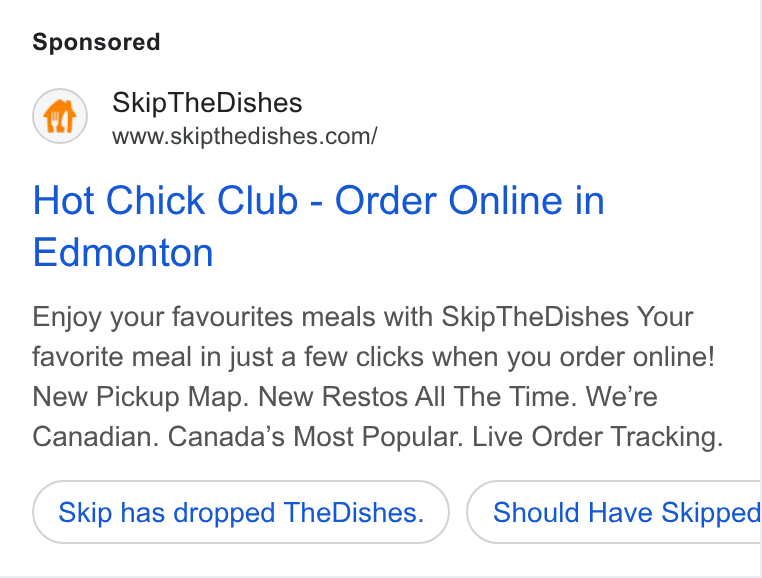This screenshot has height=578, width=762.
Task: Click the orange SkipTheDishes house logo
Action: (x=60, y=116)
